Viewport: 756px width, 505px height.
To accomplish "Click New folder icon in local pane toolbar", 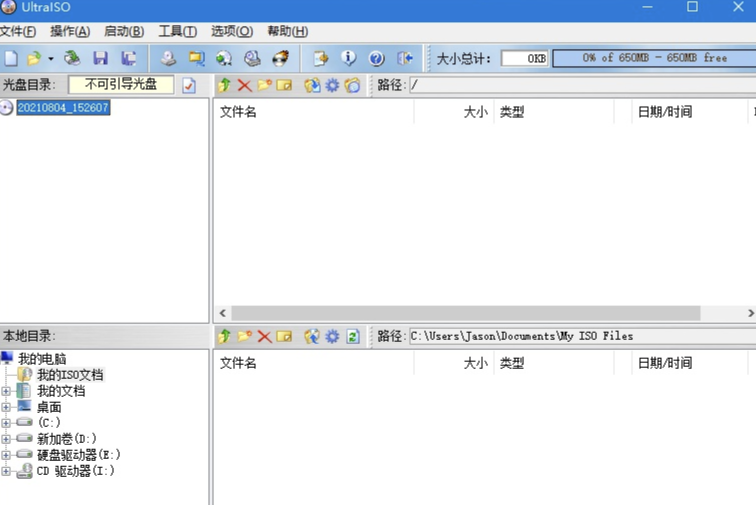I will coord(244,336).
